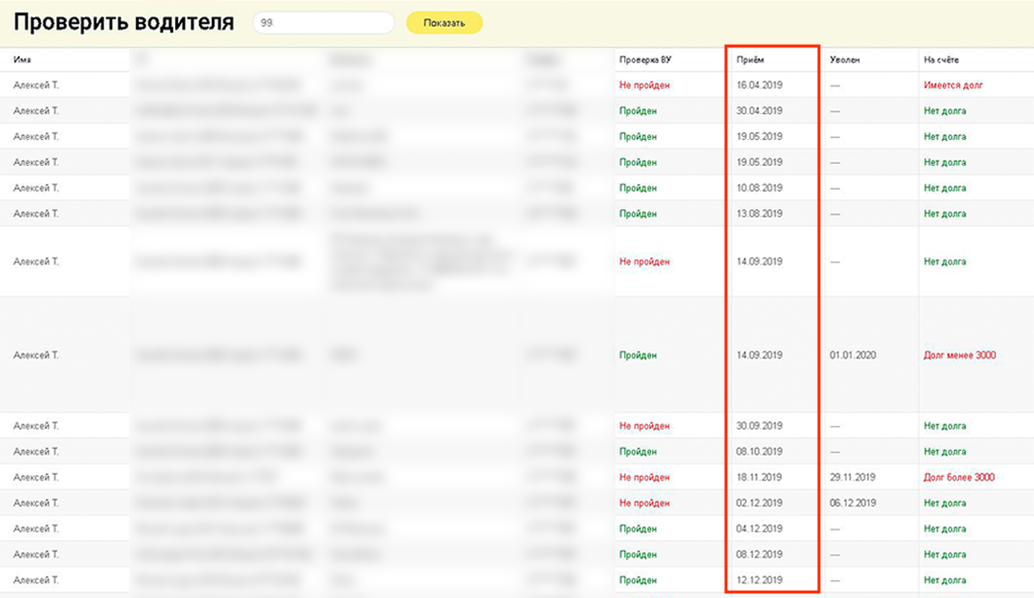1034x598 pixels.
Task: Click hire date 08.10.2019
Action: pos(759,452)
